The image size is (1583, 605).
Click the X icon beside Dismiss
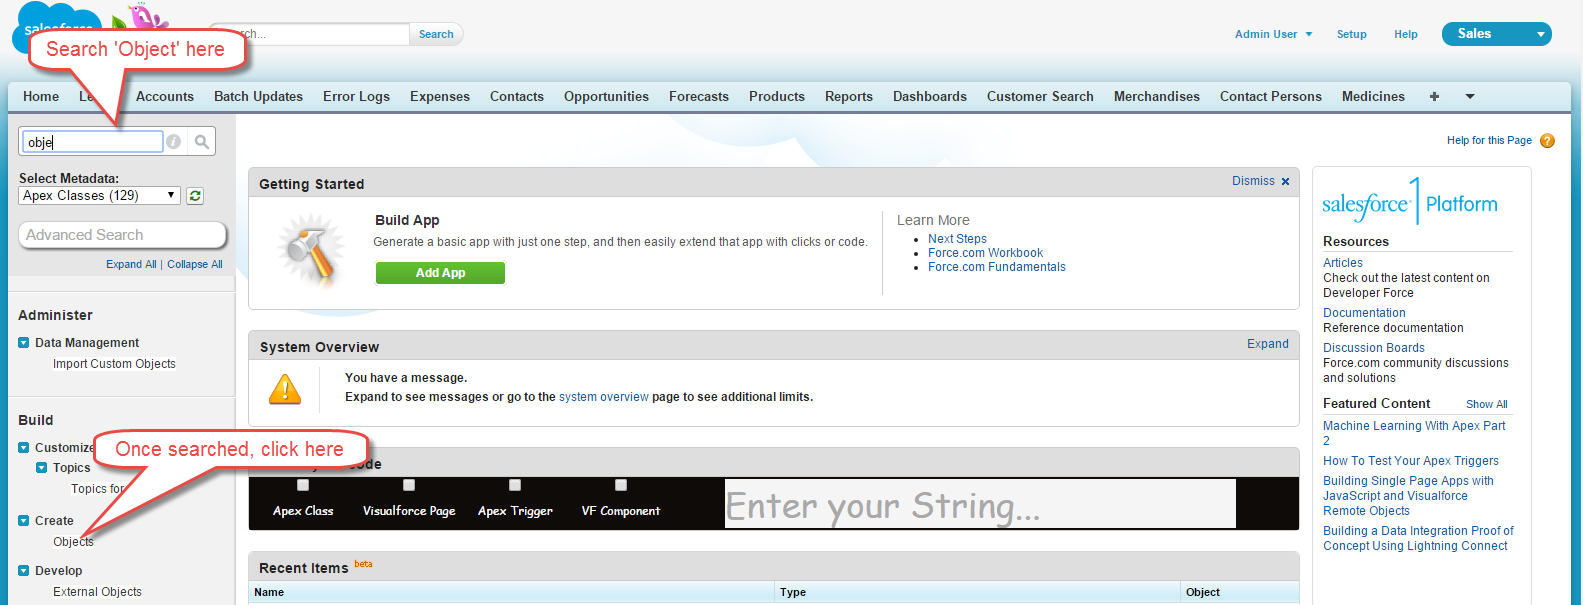pyautogui.click(x=1285, y=182)
